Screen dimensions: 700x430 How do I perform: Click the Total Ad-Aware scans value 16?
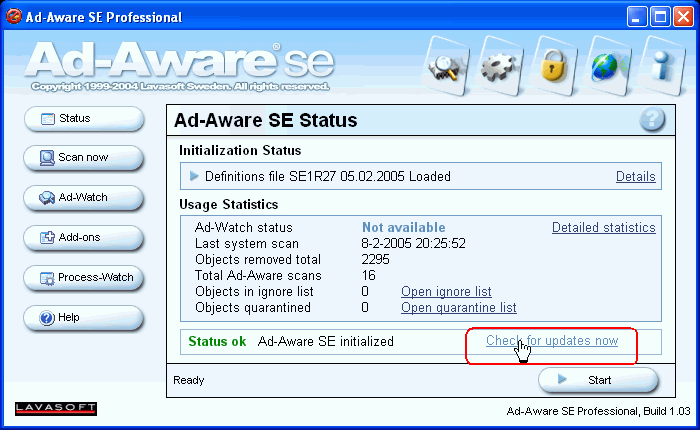click(x=369, y=276)
